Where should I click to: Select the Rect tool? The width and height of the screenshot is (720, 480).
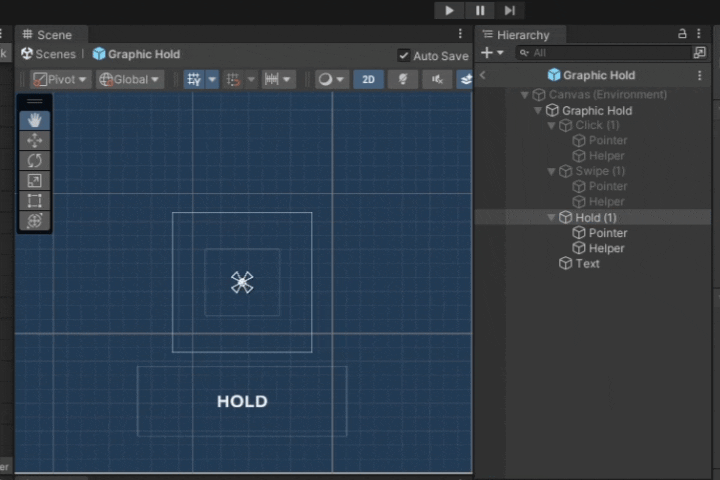[34, 201]
